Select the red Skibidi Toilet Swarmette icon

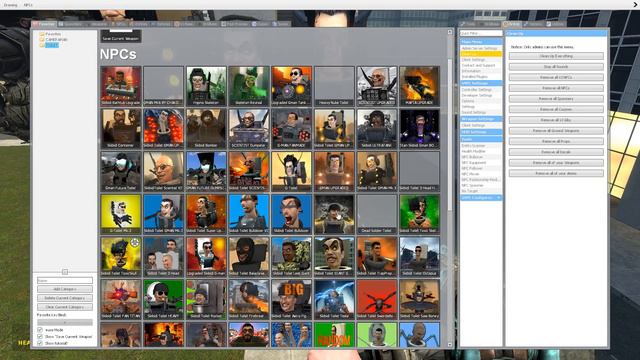(377, 299)
